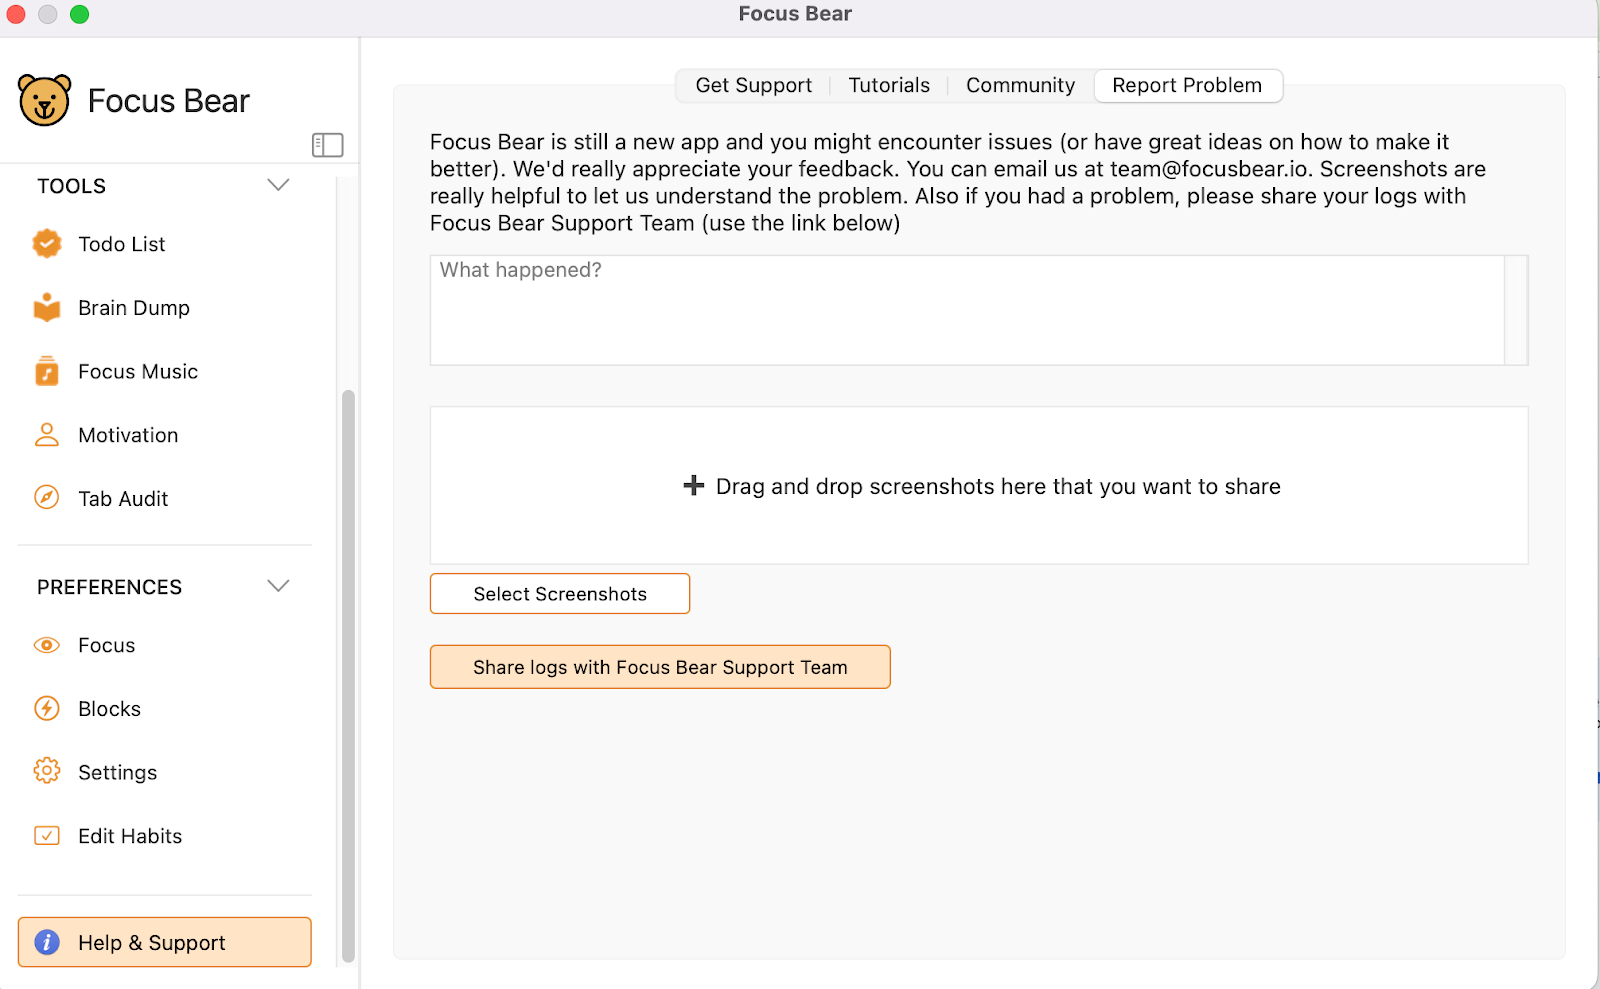Collapse the PREFERENCES section chevron
The height and width of the screenshot is (989, 1600).
[278, 586]
